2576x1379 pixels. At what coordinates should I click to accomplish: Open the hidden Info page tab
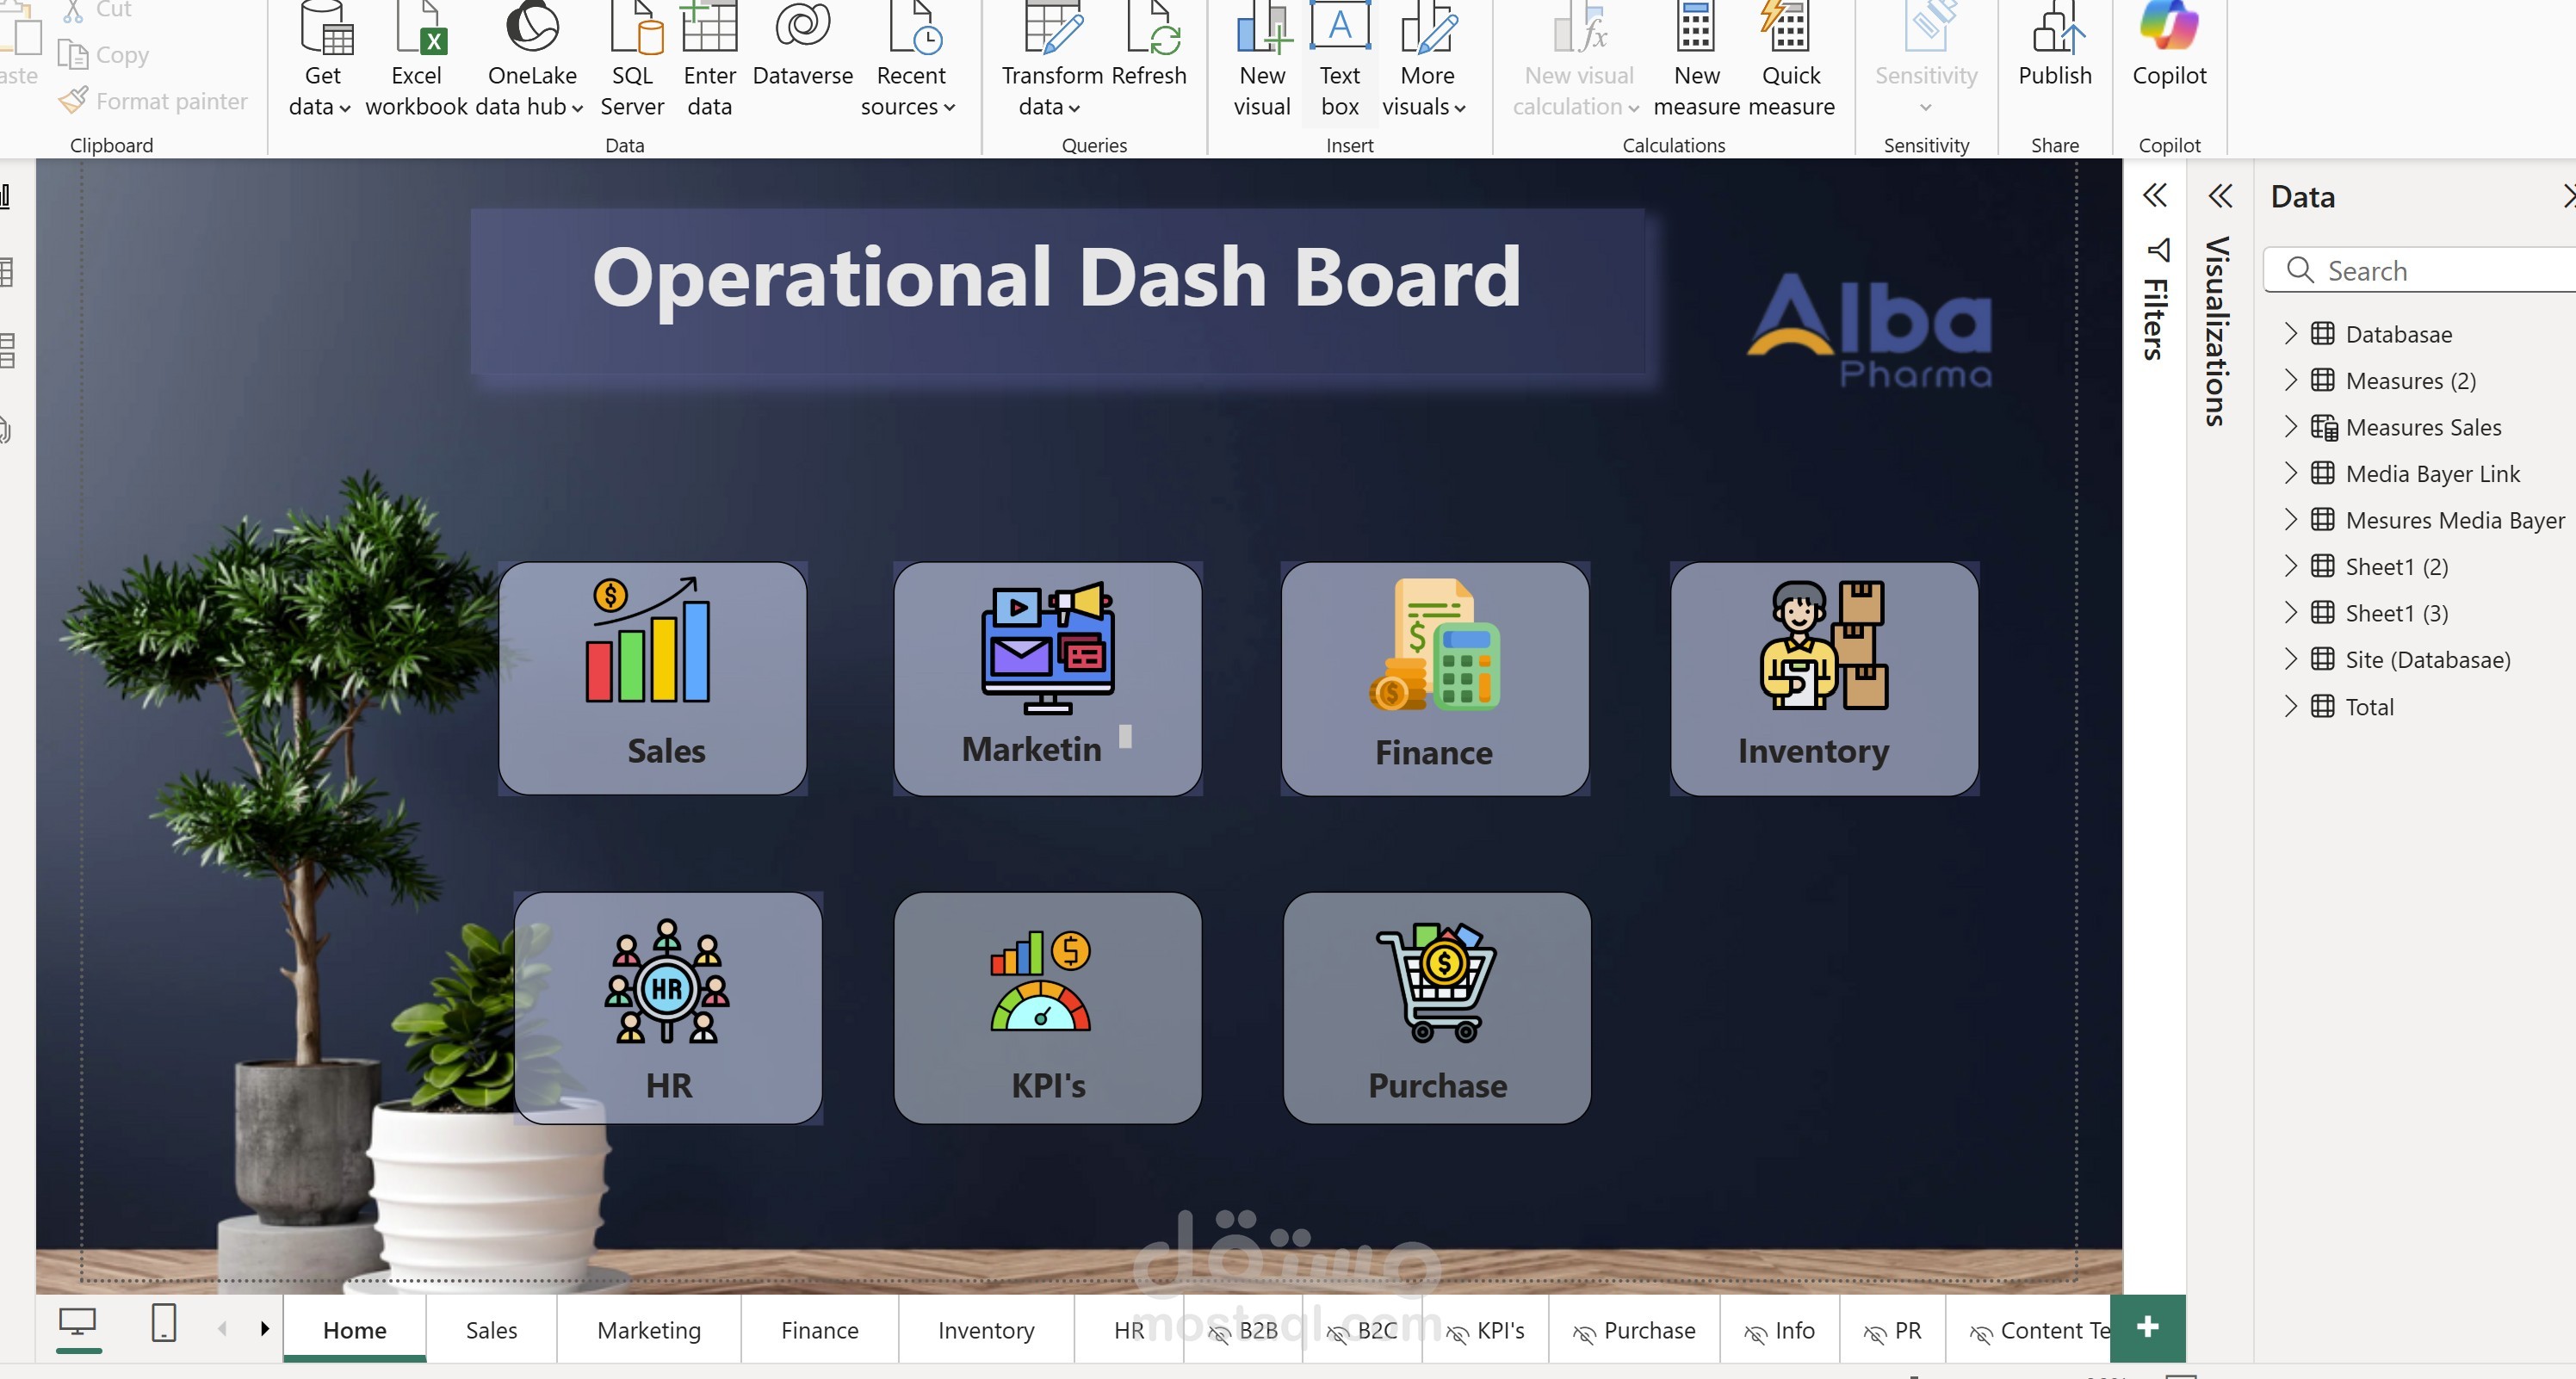pyautogui.click(x=1779, y=1329)
